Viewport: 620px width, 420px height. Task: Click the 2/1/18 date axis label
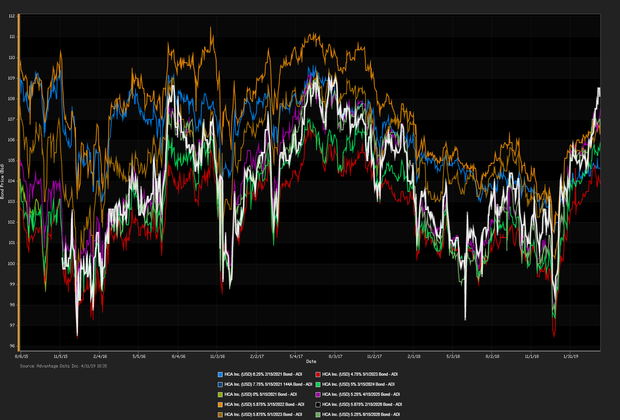coord(414,356)
